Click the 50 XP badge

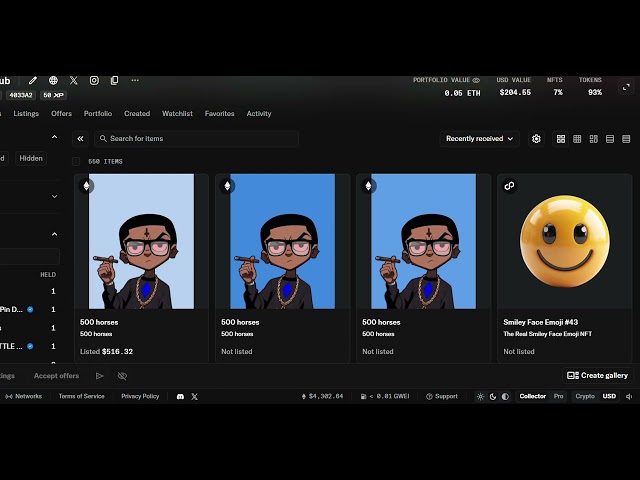[x=53, y=95]
